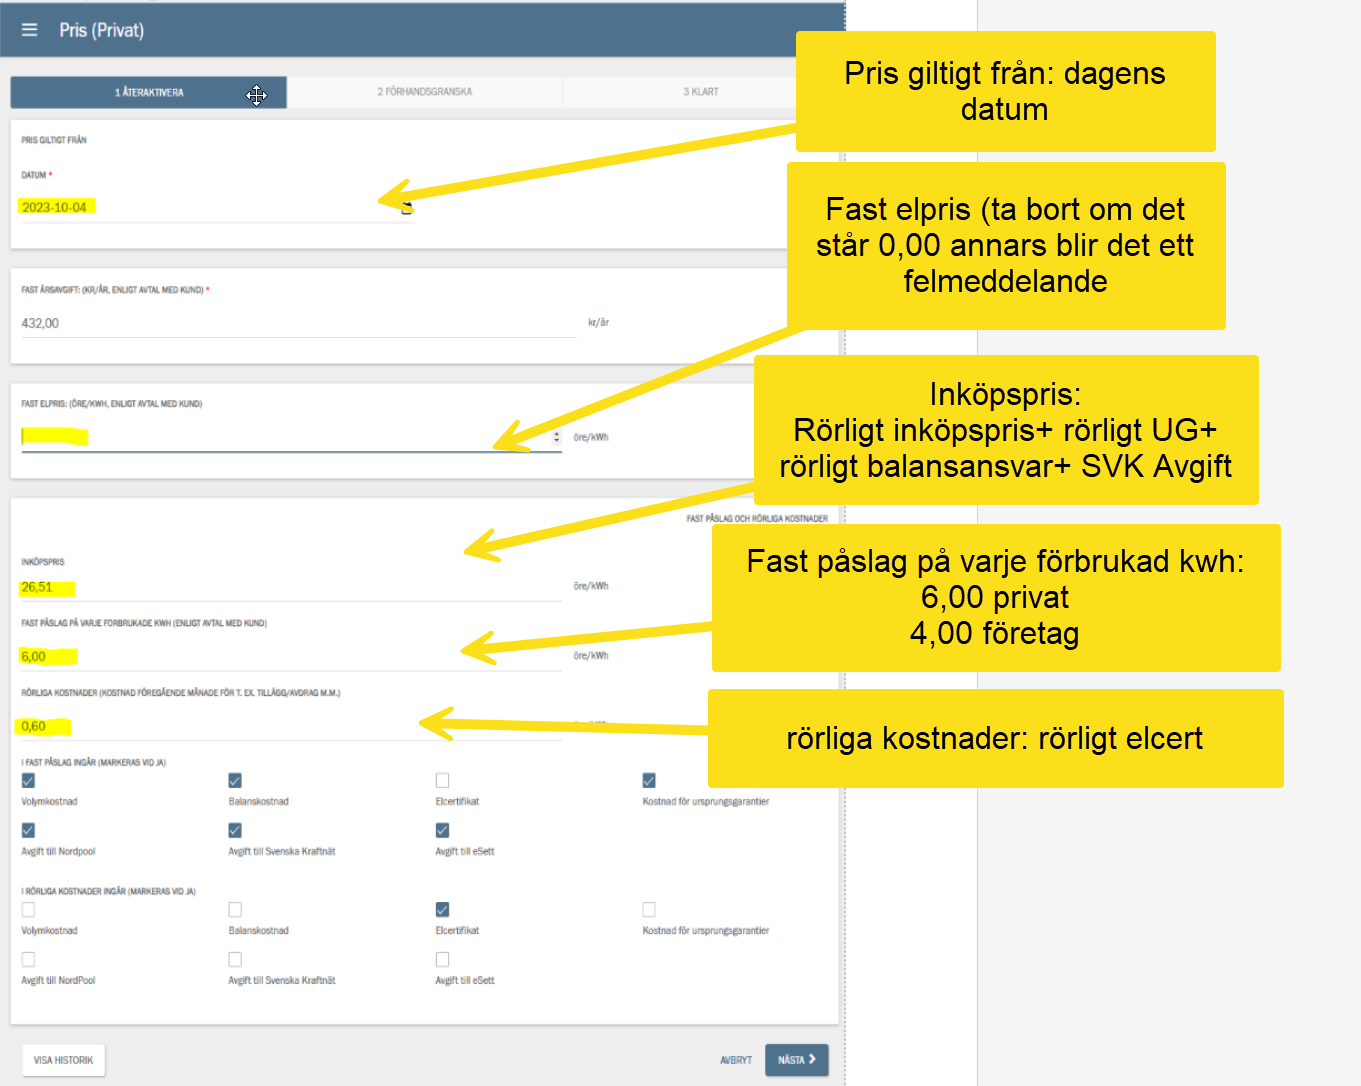Open the calendar picker in the Datum field
This screenshot has width=1361, height=1086.
pos(406,208)
